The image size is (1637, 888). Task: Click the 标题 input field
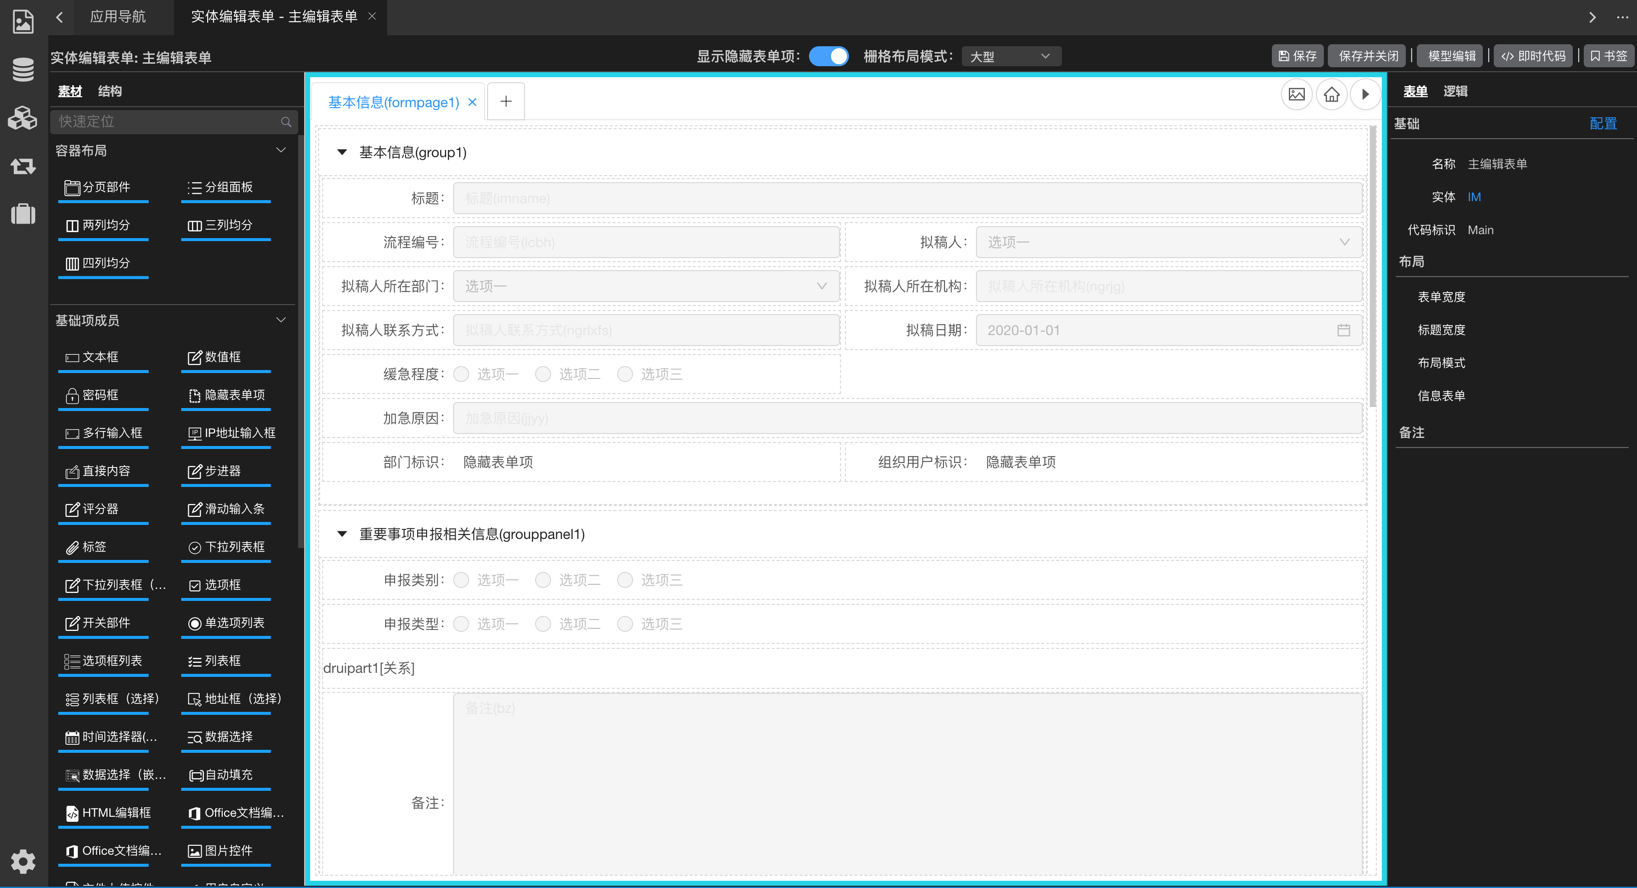tap(908, 198)
